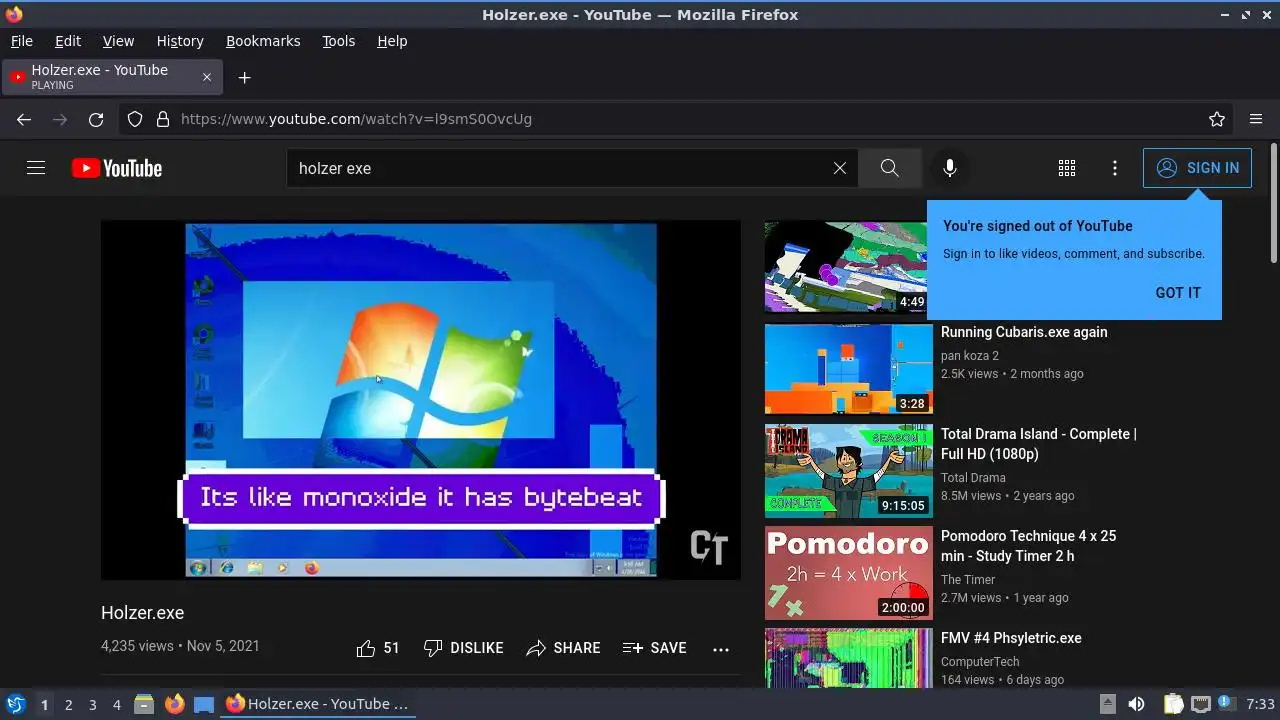Open the Tools menu
This screenshot has width=1280, height=720.
click(339, 41)
